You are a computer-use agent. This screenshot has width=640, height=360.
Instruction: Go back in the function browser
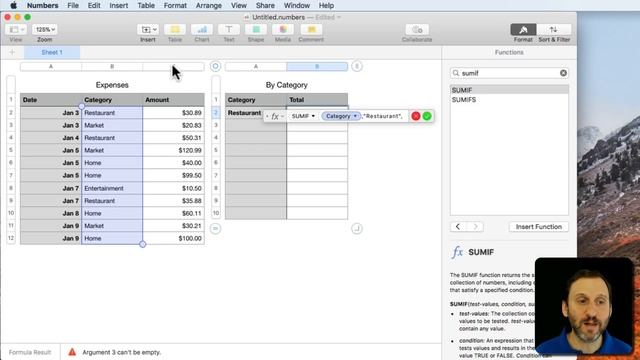458,227
